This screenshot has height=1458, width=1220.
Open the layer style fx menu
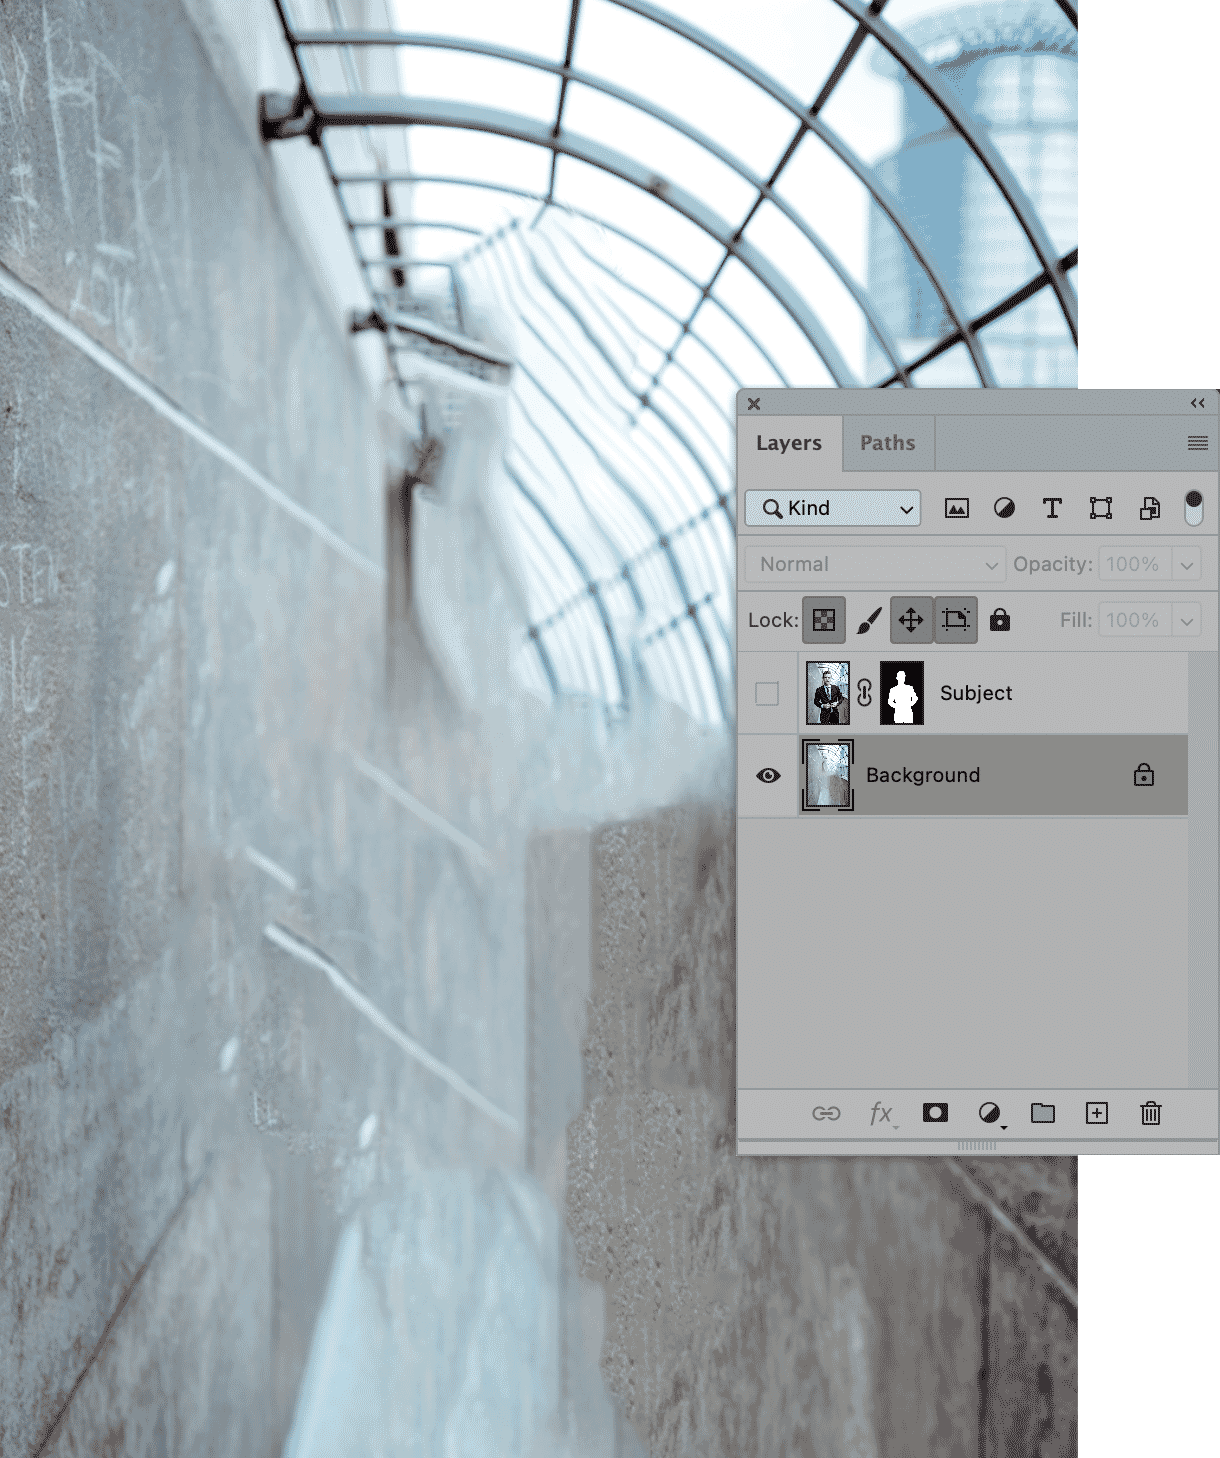(881, 1113)
